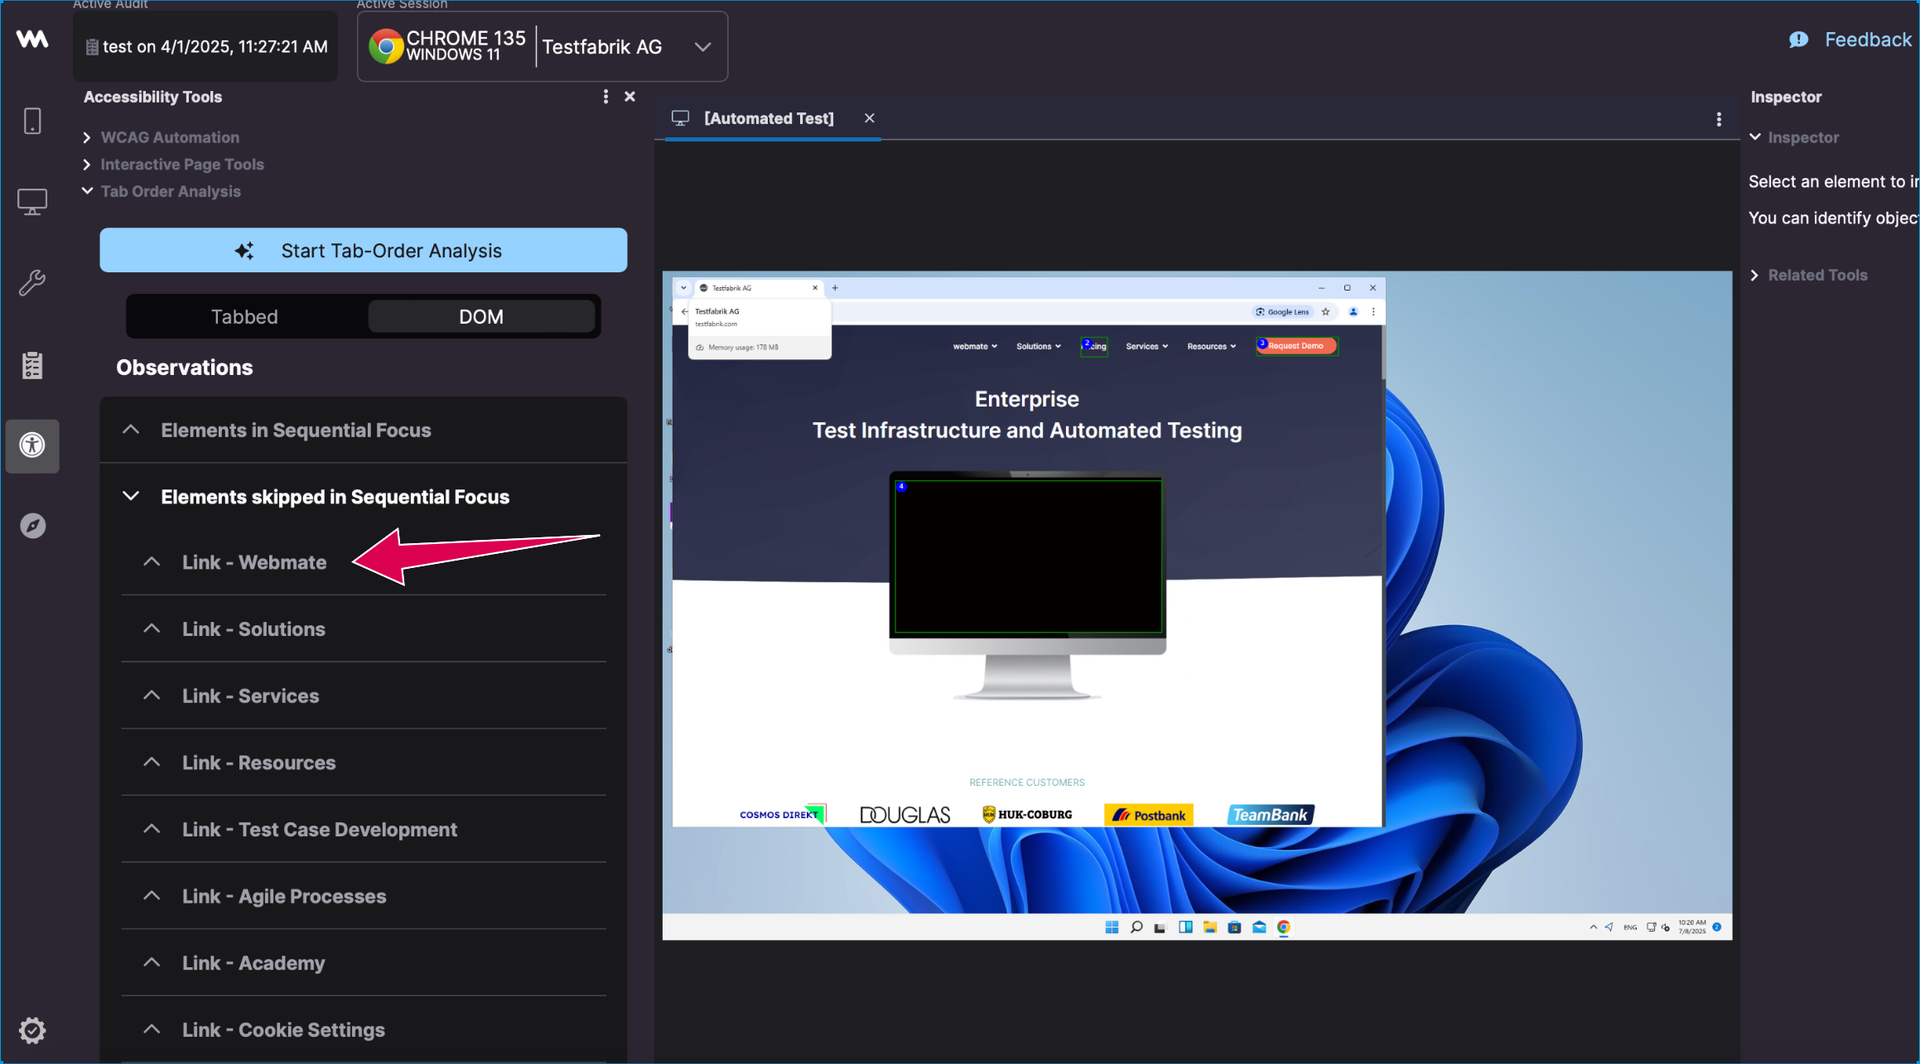
Task: Select the [Automated Test] tab
Action: [x=768, y=118]
